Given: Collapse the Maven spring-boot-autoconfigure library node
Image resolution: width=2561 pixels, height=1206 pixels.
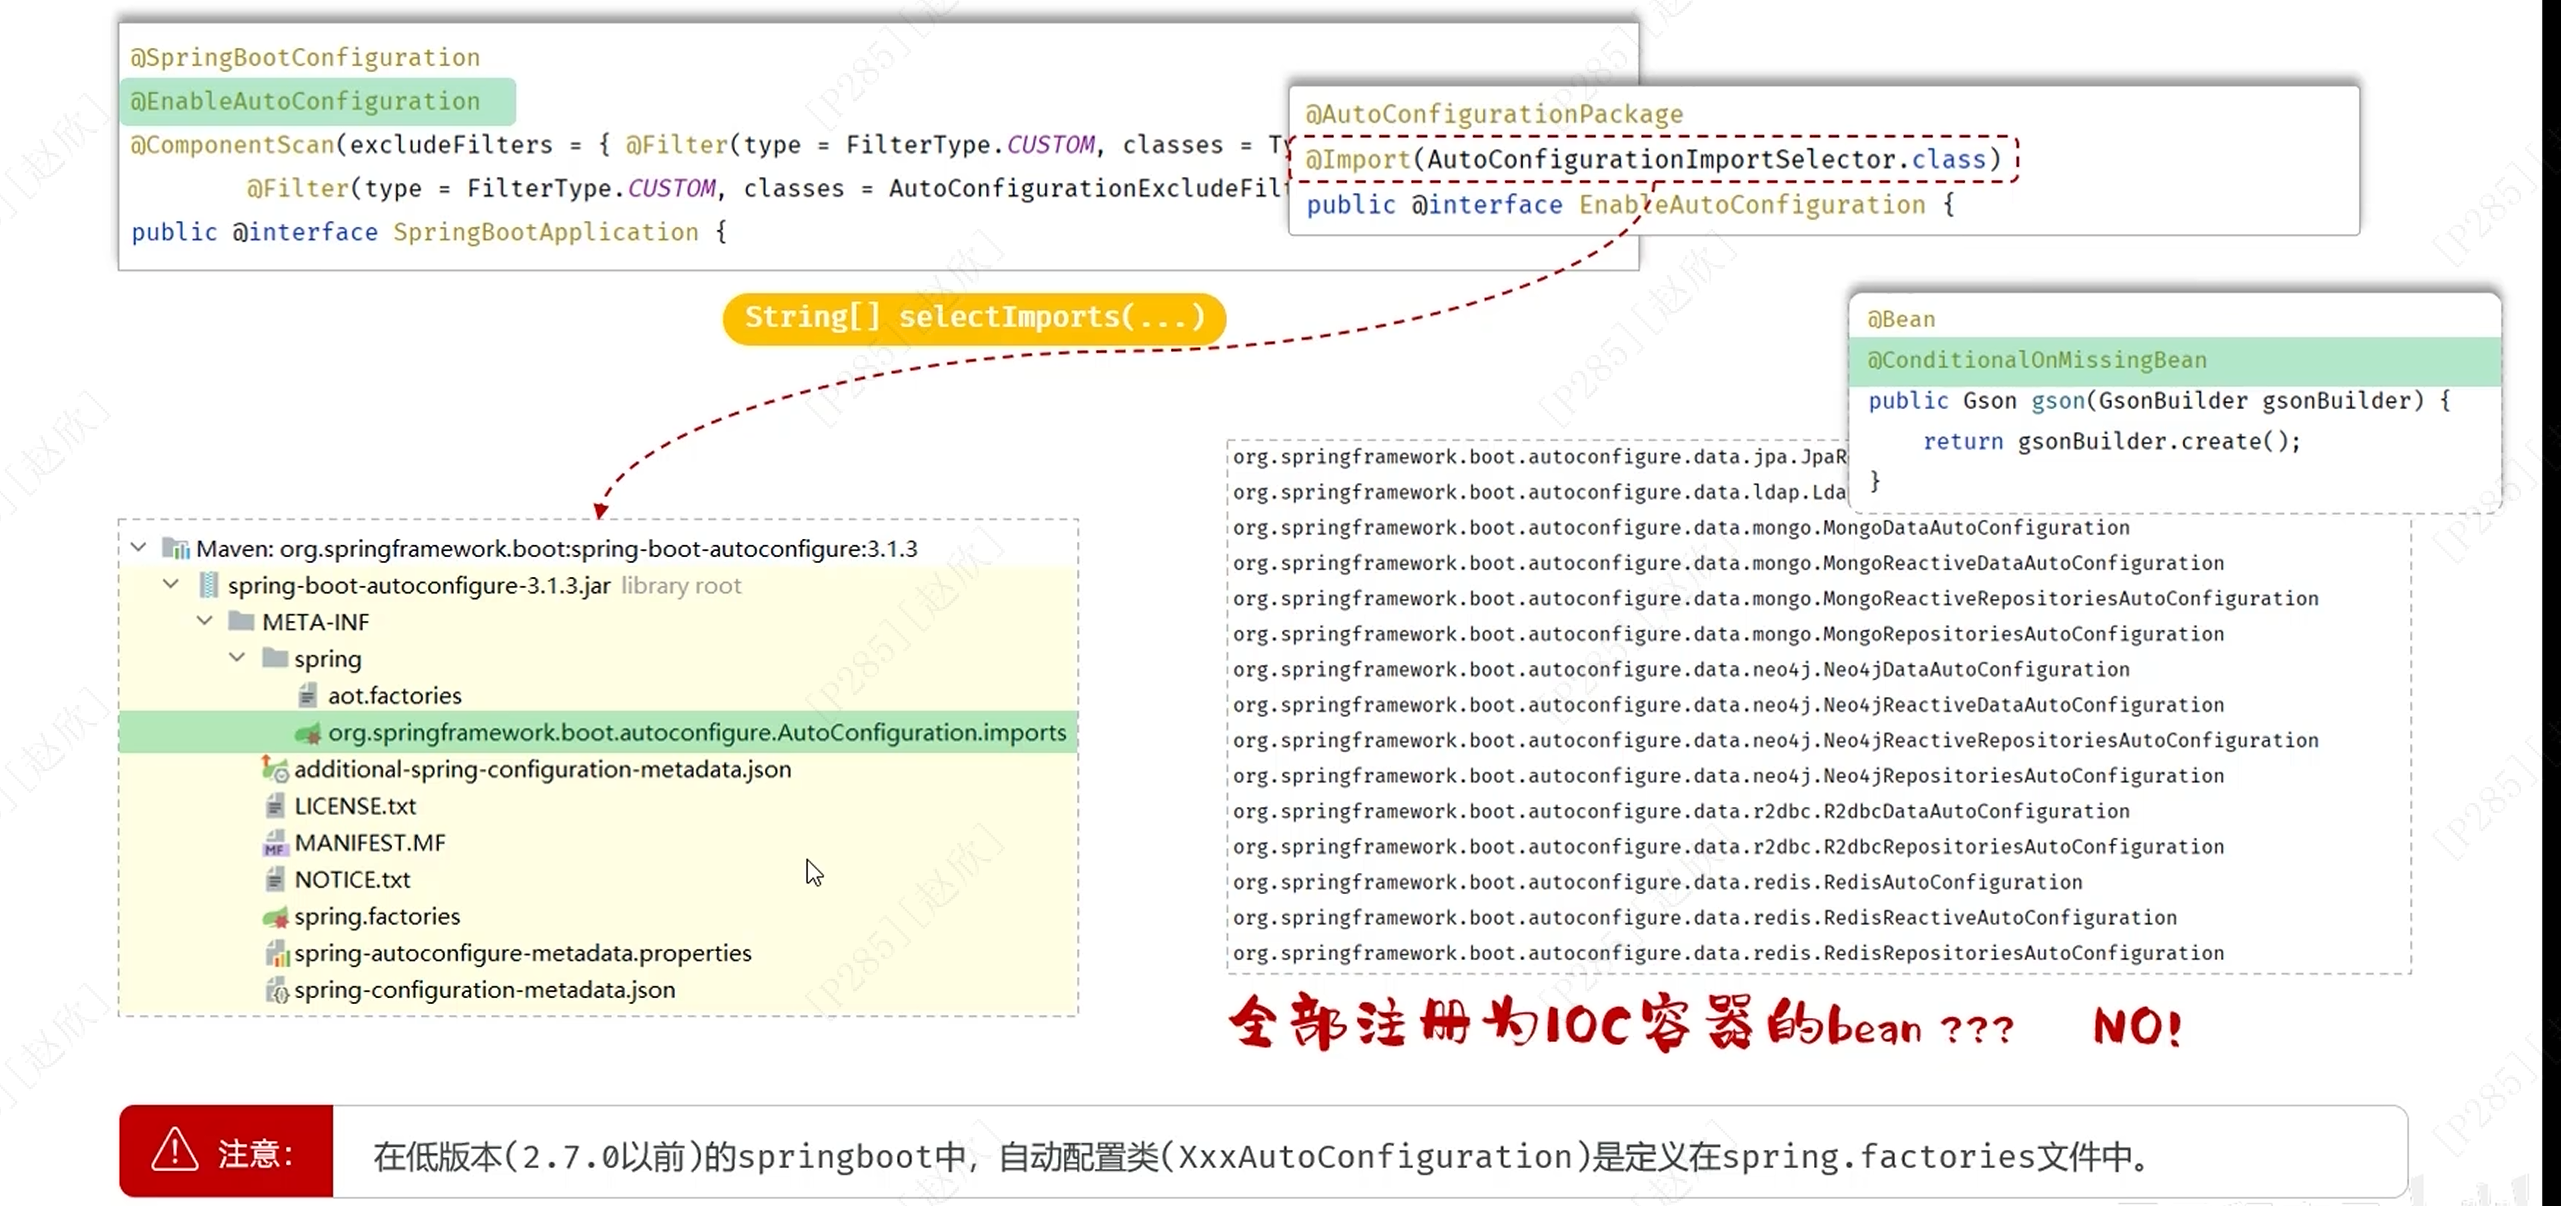Looking at the screenshot, I should [x=139, y=547].
